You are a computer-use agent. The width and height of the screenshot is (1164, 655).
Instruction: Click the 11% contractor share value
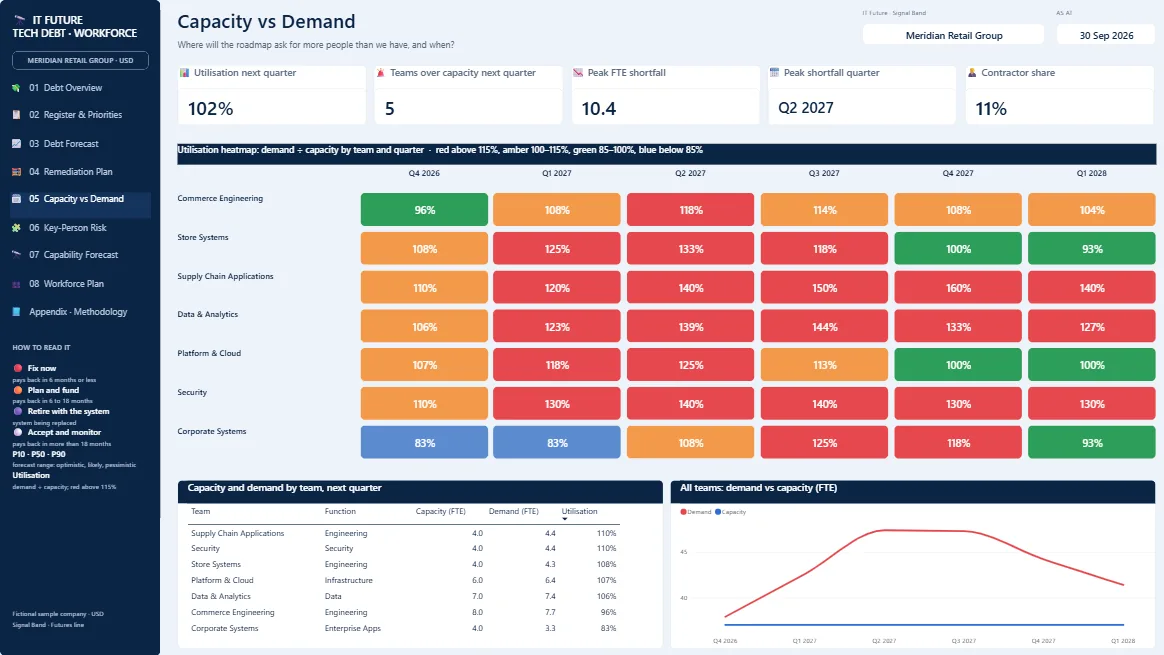tap(990, 108)
